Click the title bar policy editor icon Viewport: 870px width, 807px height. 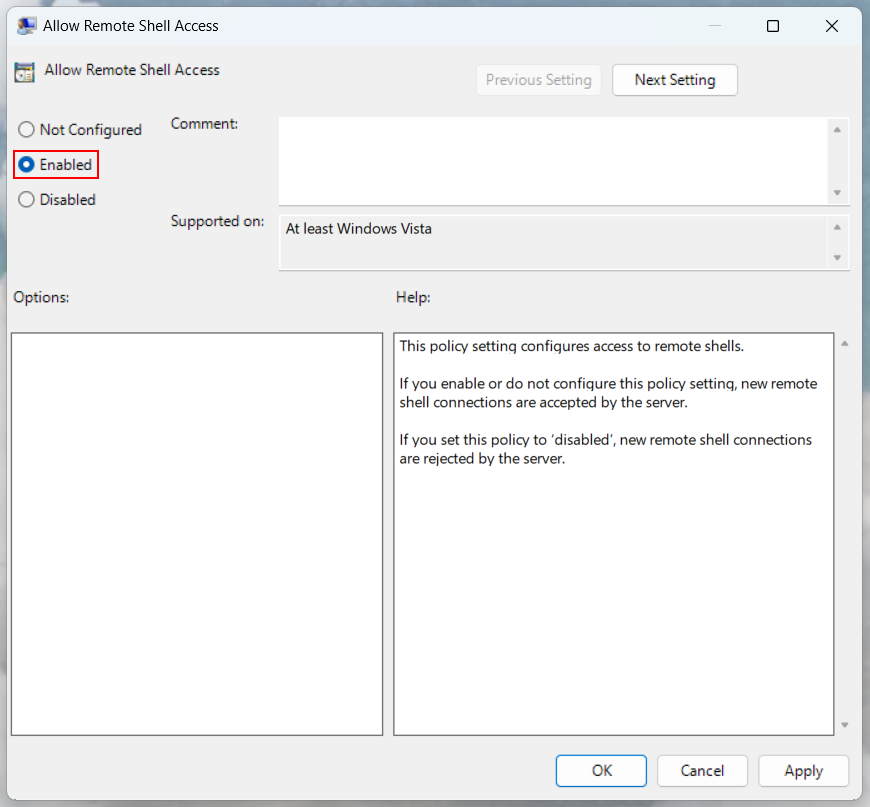[27, 26]
